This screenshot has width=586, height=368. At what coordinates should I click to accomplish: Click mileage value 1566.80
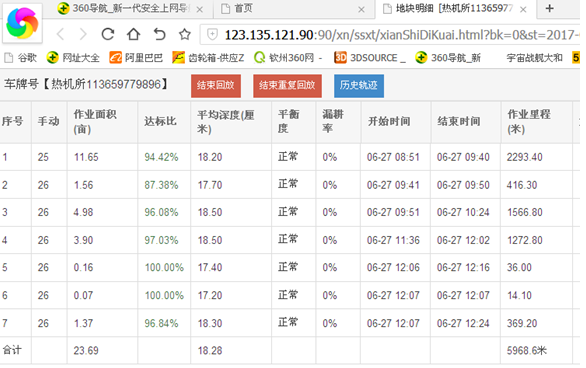coord(525,212)
